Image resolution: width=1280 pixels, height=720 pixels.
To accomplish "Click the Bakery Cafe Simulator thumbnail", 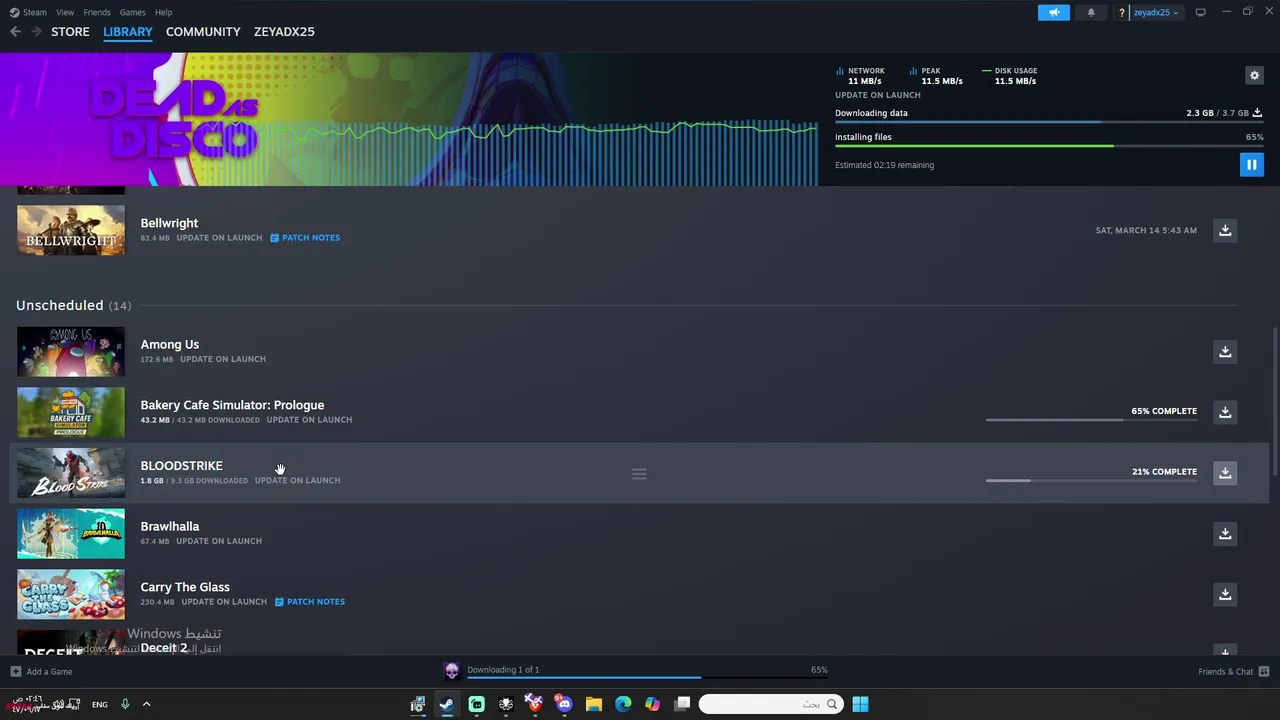I will point(71,412).
